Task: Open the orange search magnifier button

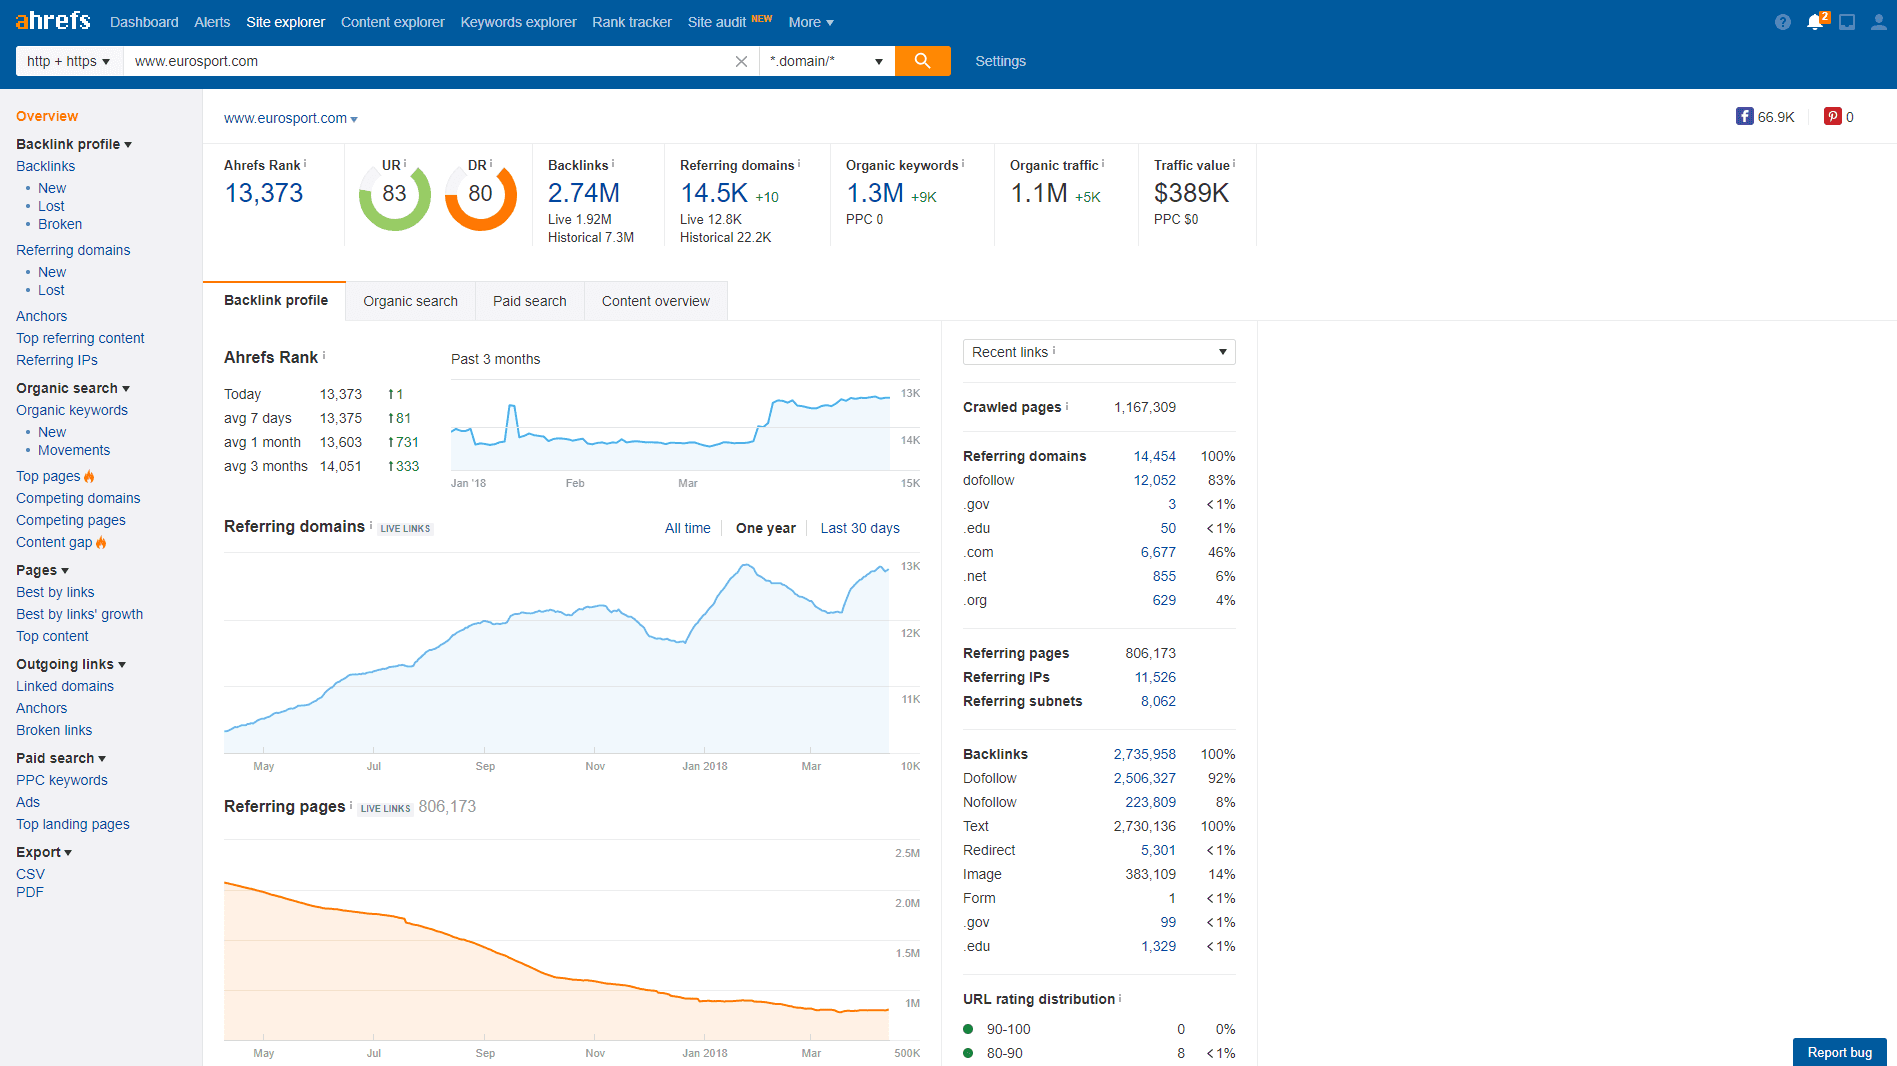Action: point(921,60)
